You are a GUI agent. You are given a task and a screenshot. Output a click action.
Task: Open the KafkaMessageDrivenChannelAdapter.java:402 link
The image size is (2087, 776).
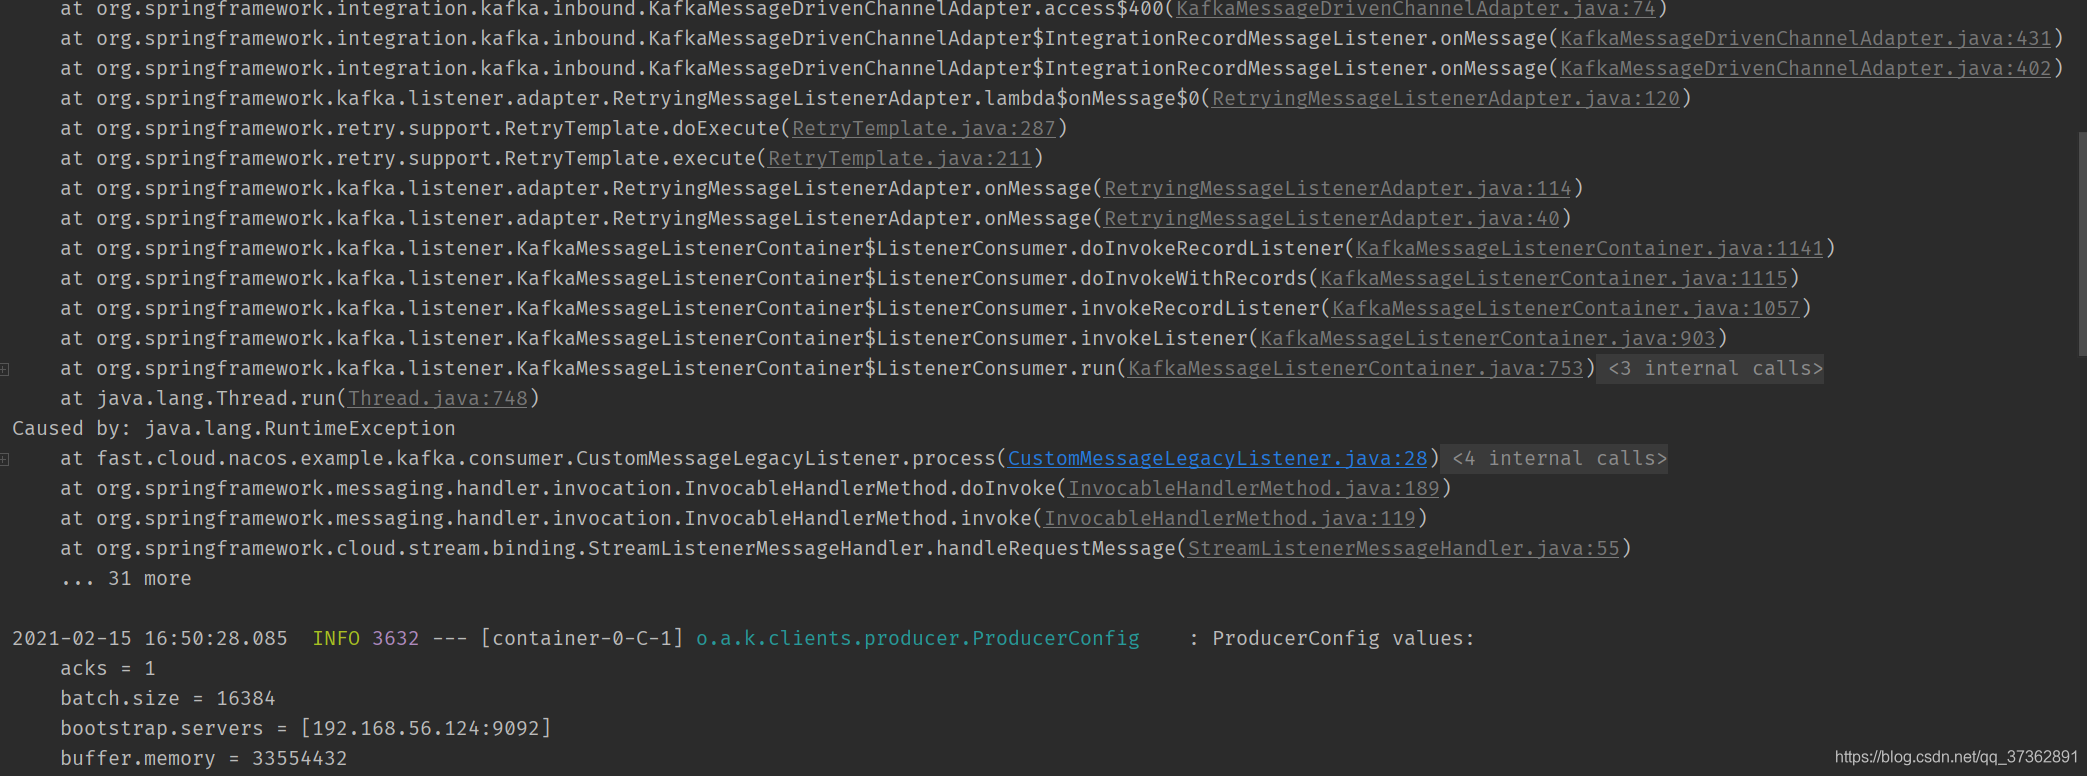pyautogui.click(x=1806, y=69)
